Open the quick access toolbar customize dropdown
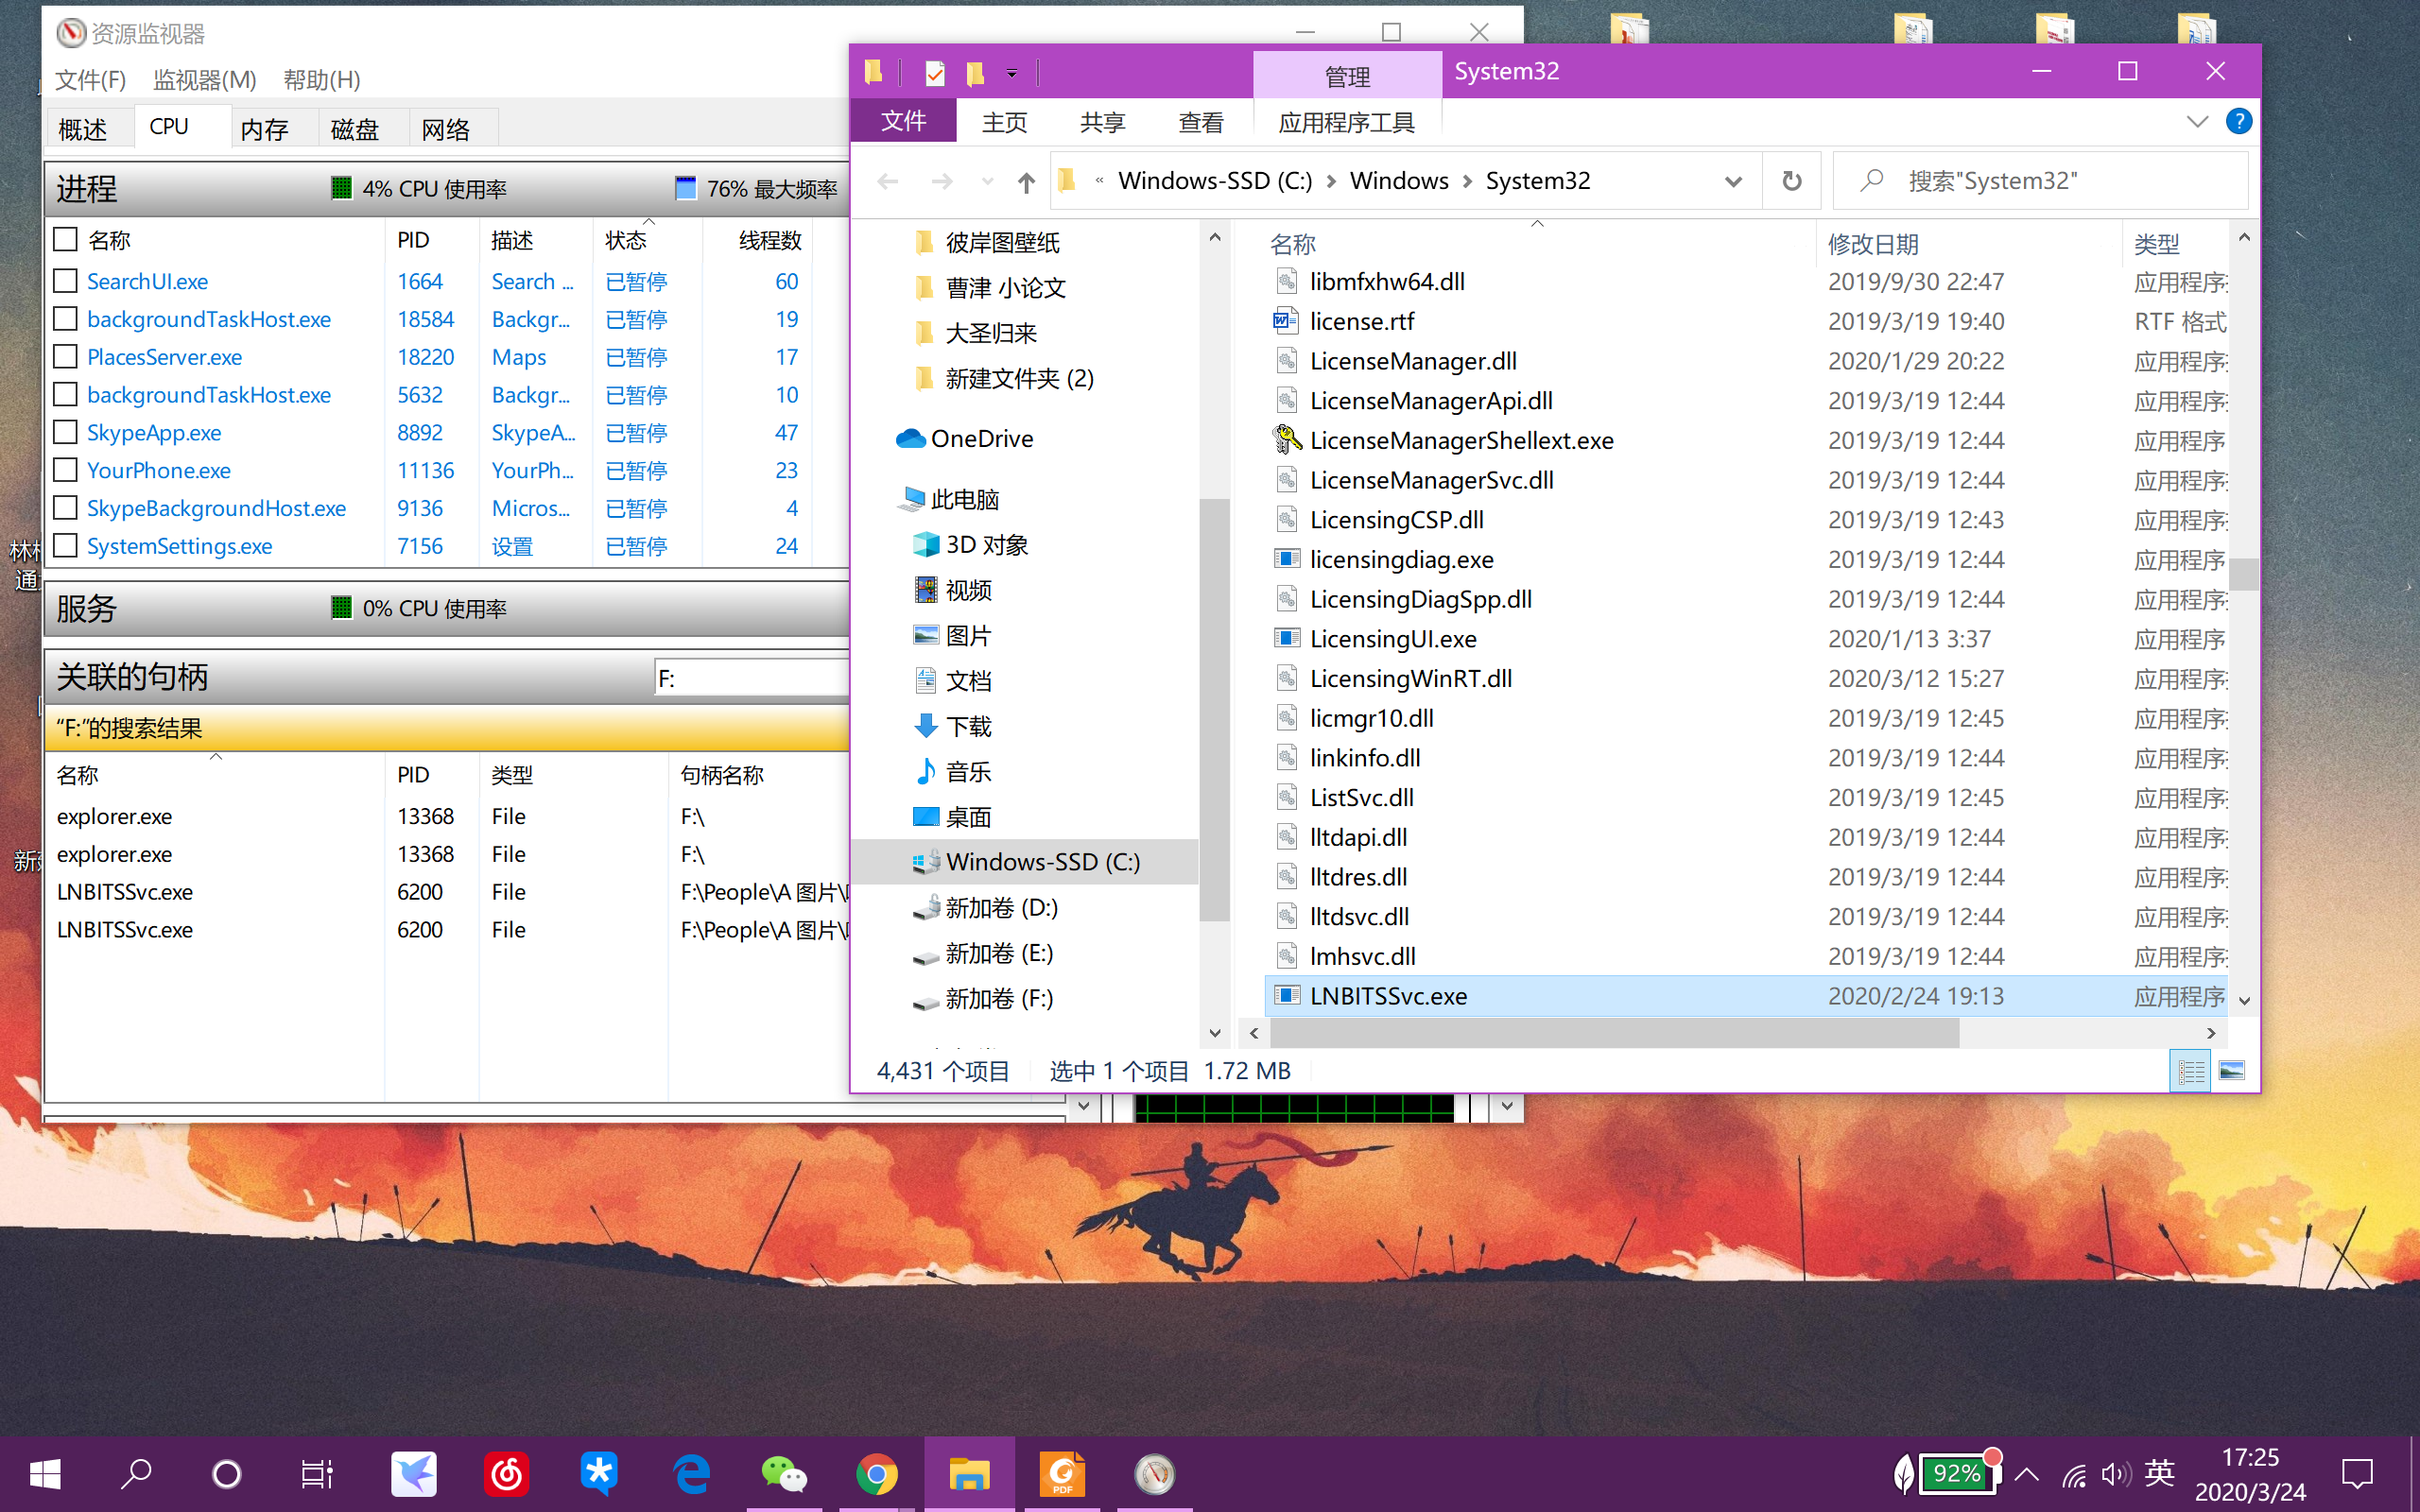 (x=1012, y=73)
